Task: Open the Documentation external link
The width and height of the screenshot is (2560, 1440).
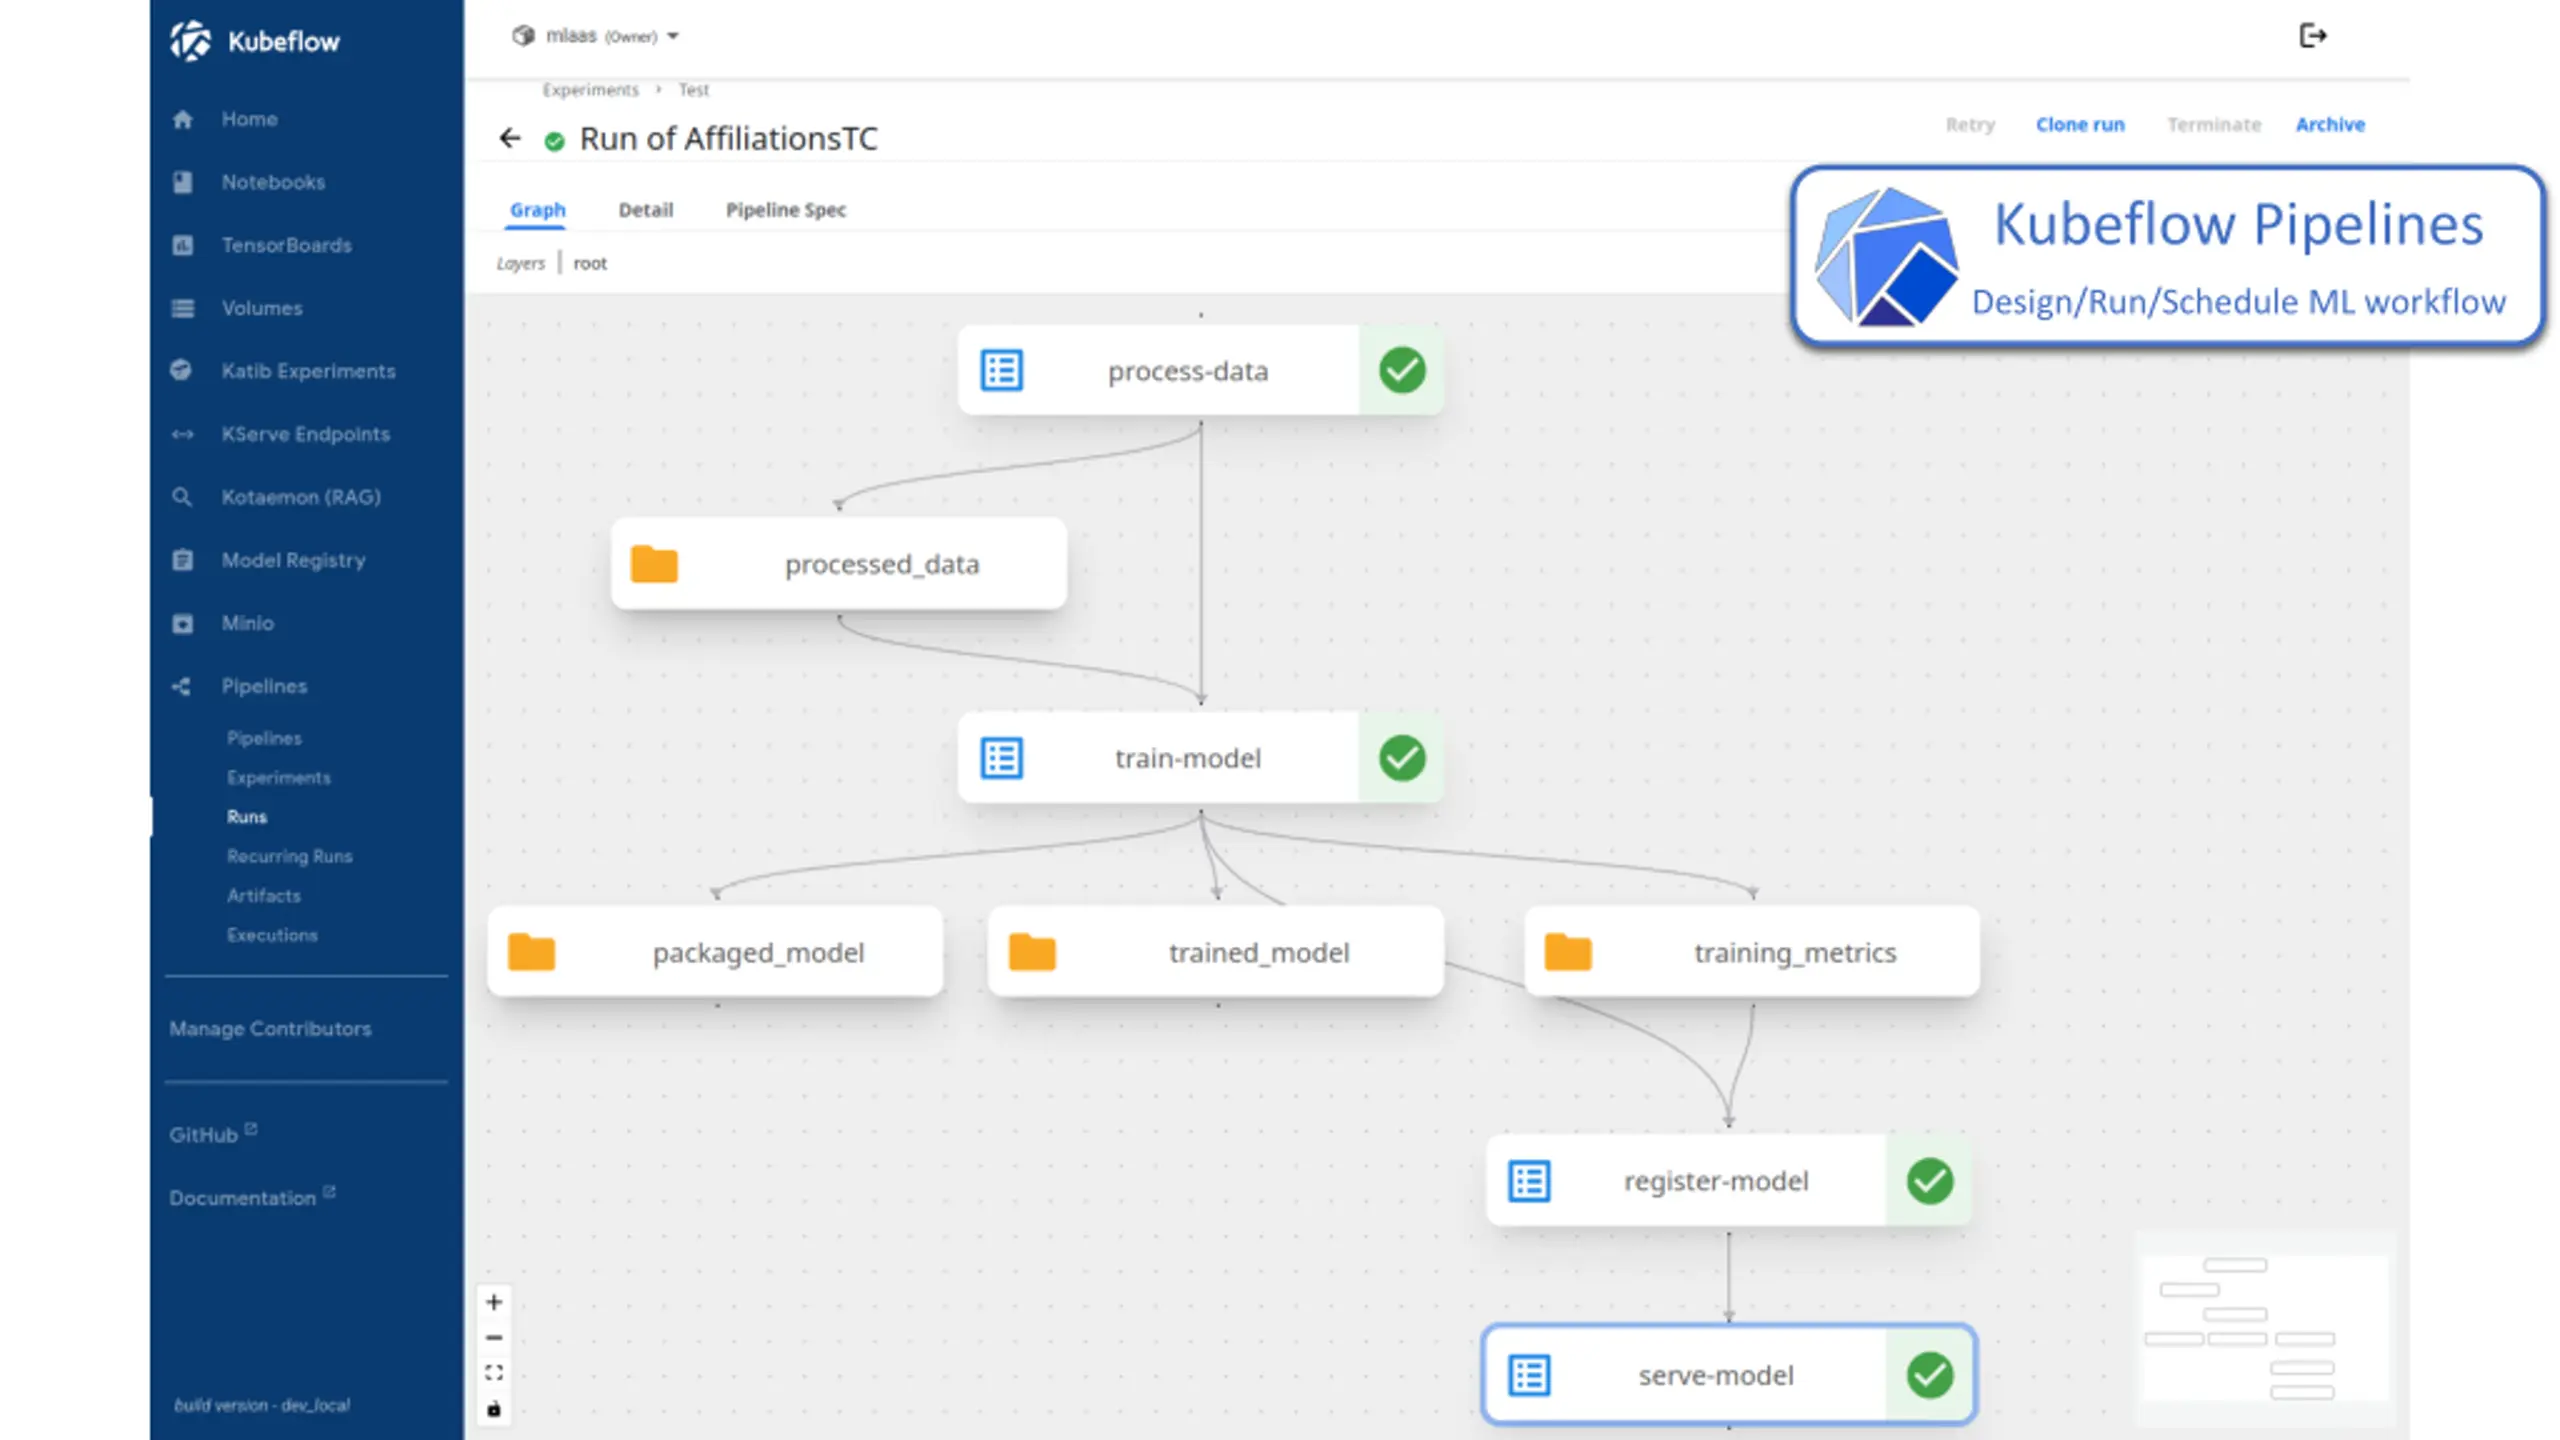Action: click(251, 1197)
